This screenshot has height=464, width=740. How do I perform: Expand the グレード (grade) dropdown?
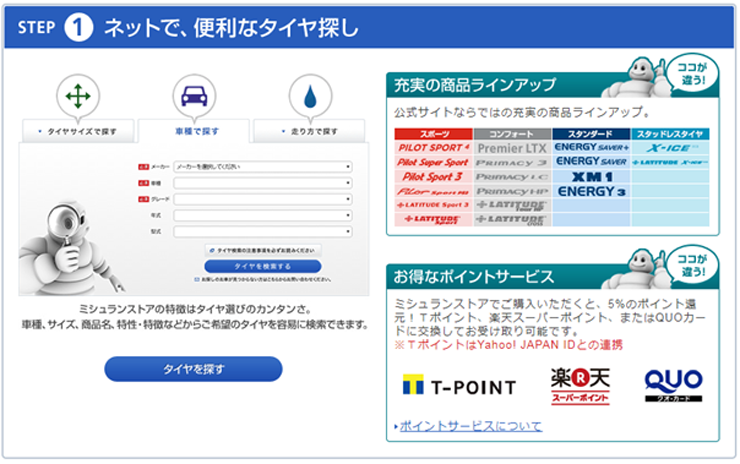262,199
